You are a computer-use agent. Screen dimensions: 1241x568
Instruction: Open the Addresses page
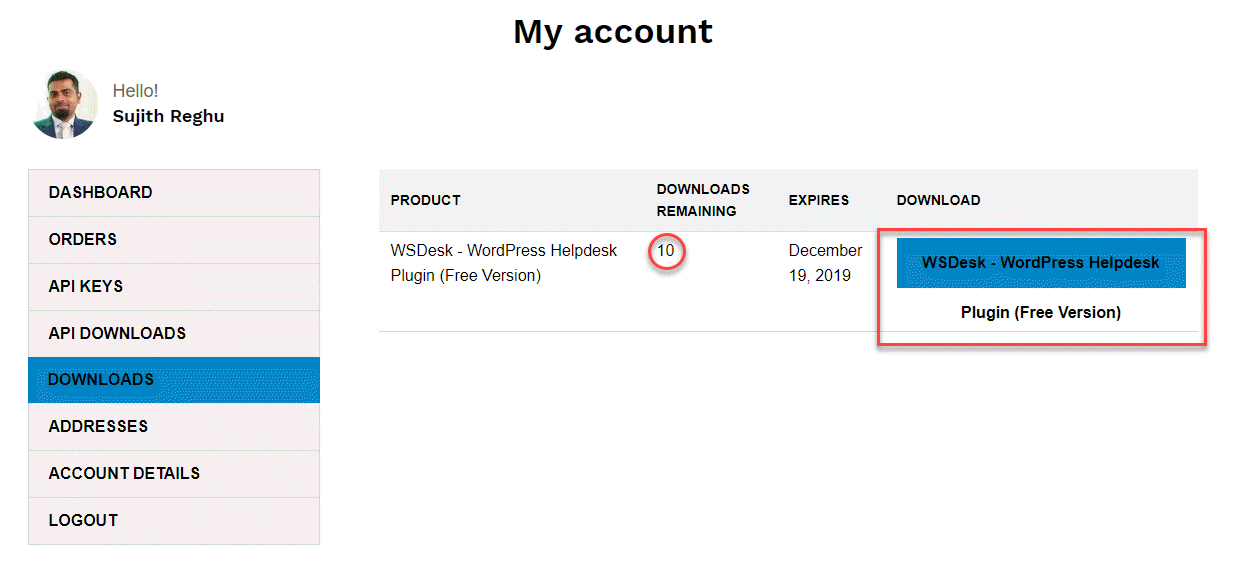174,427
